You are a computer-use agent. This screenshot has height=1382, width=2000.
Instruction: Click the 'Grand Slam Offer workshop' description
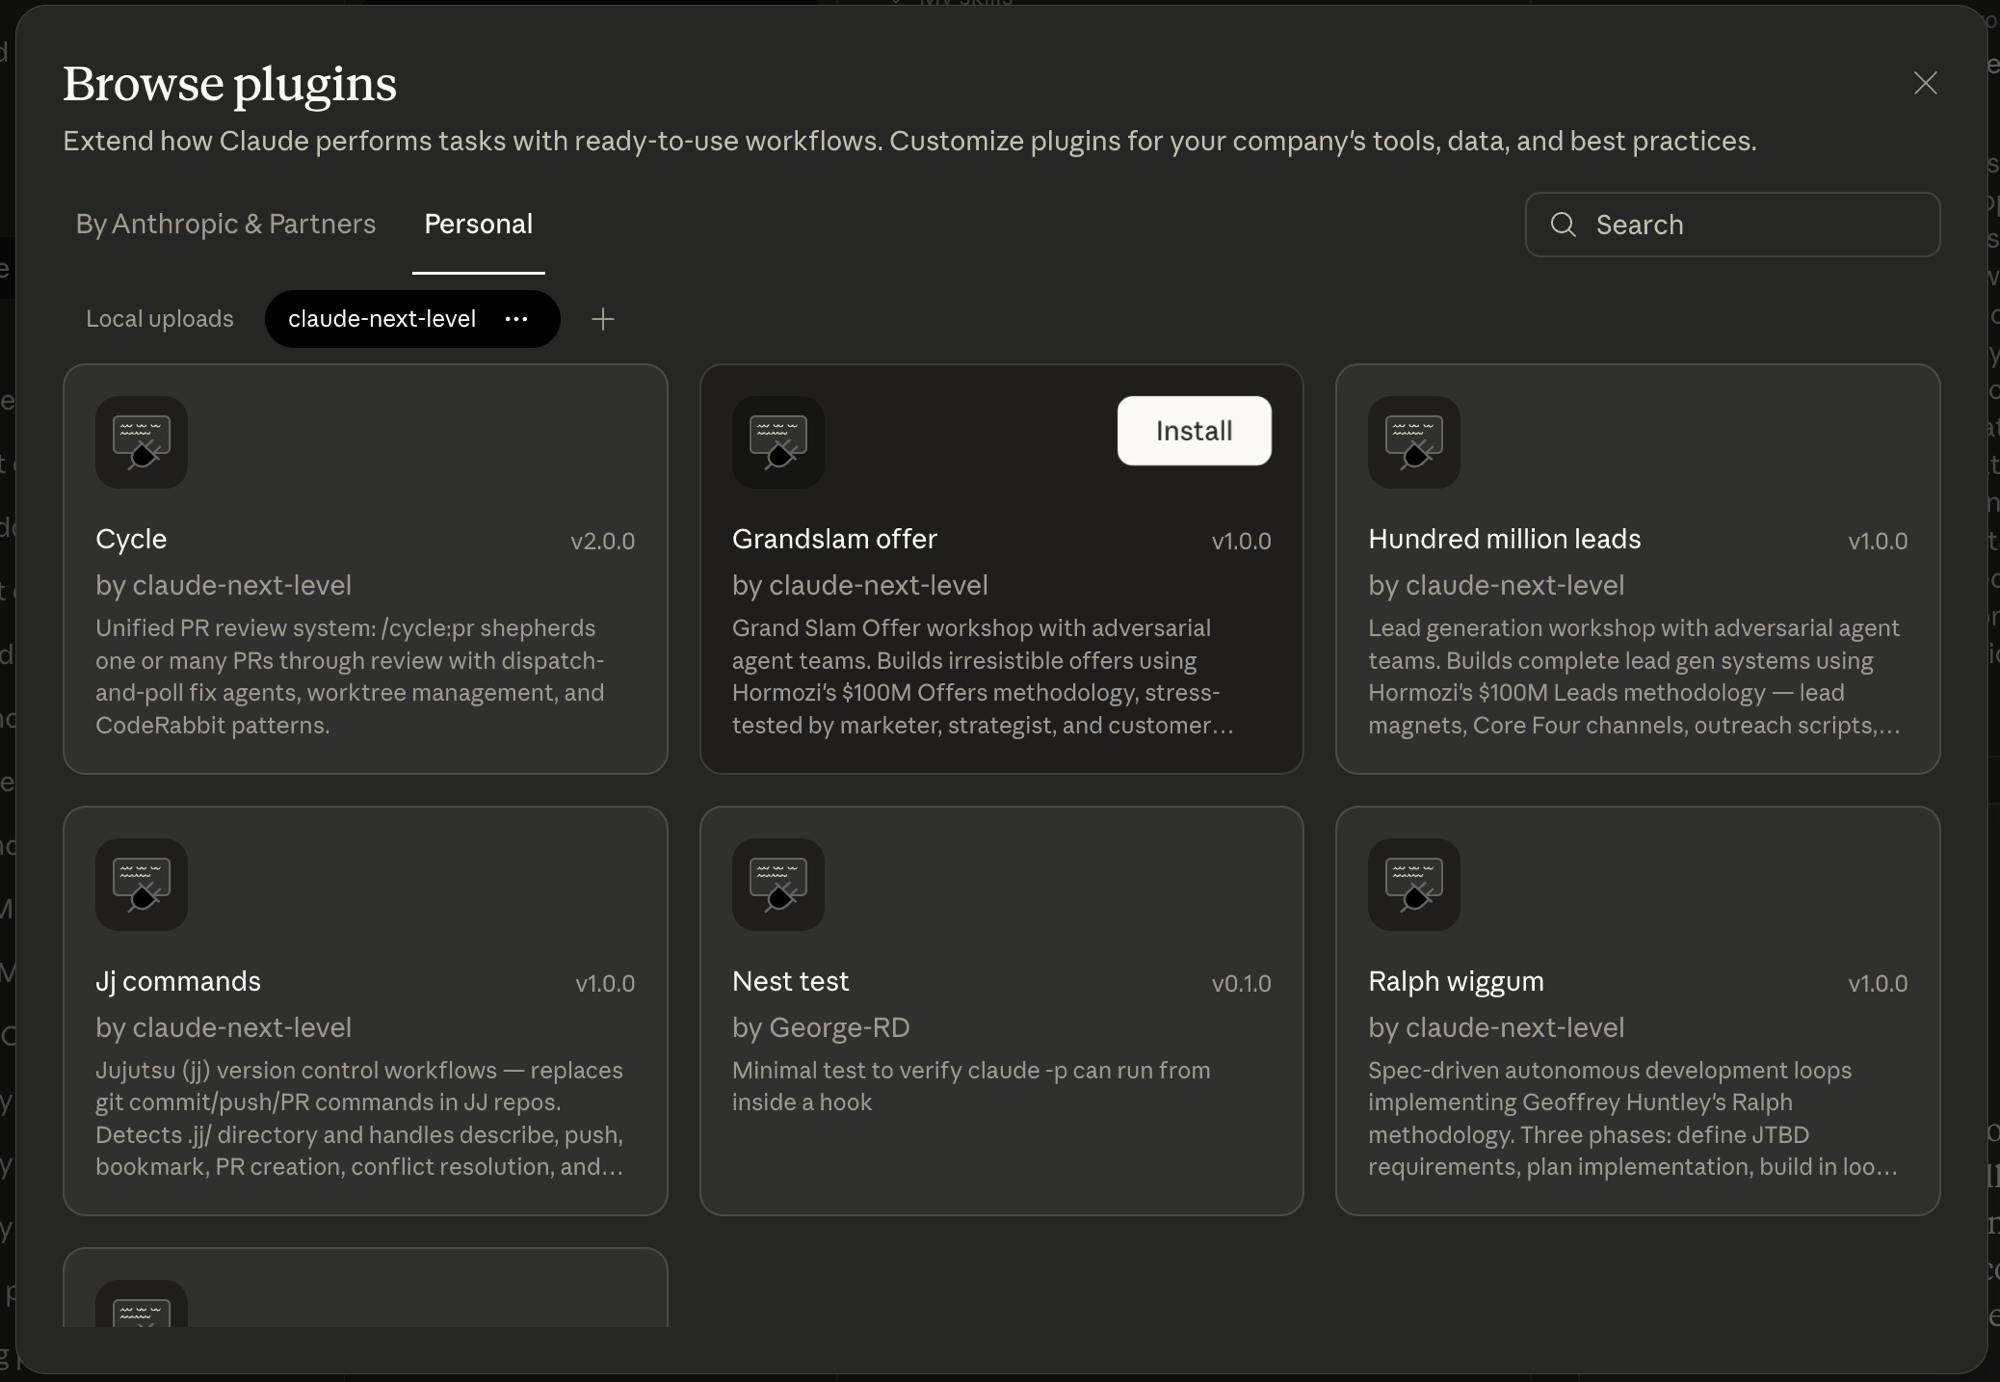click(983, 676)
